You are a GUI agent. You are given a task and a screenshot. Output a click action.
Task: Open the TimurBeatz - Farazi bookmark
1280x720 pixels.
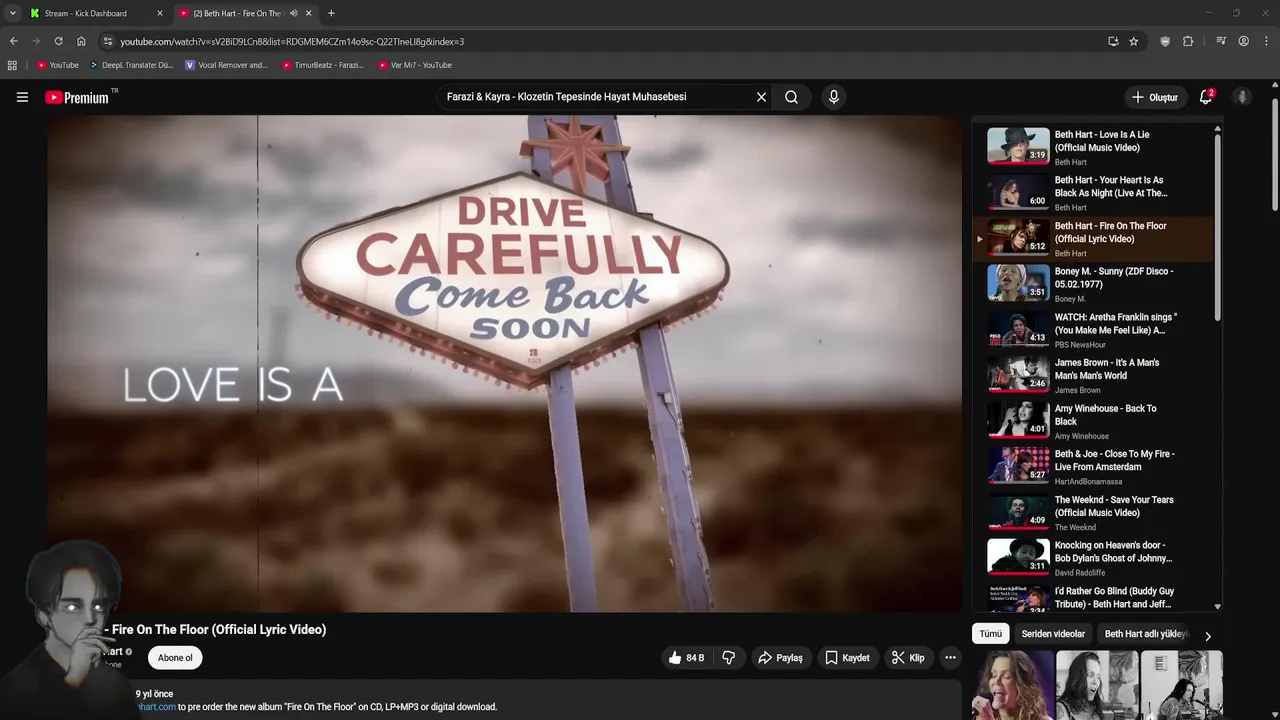click(323, 65)
